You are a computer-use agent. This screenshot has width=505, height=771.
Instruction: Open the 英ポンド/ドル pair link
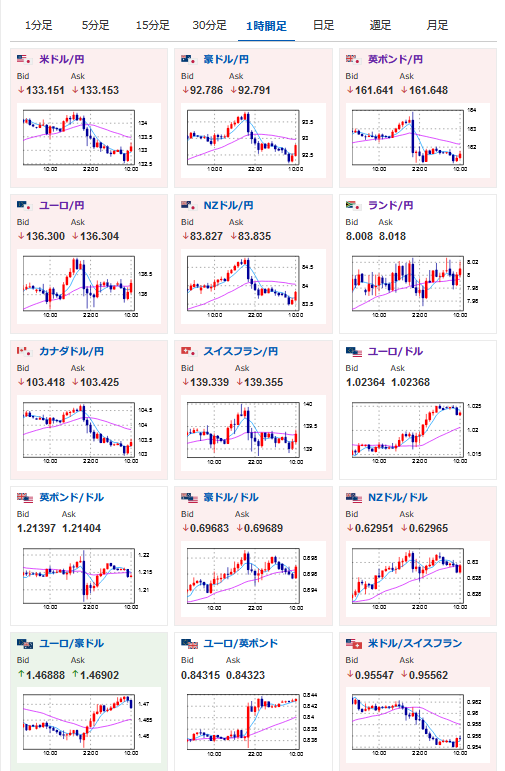(x=71, y=498)
